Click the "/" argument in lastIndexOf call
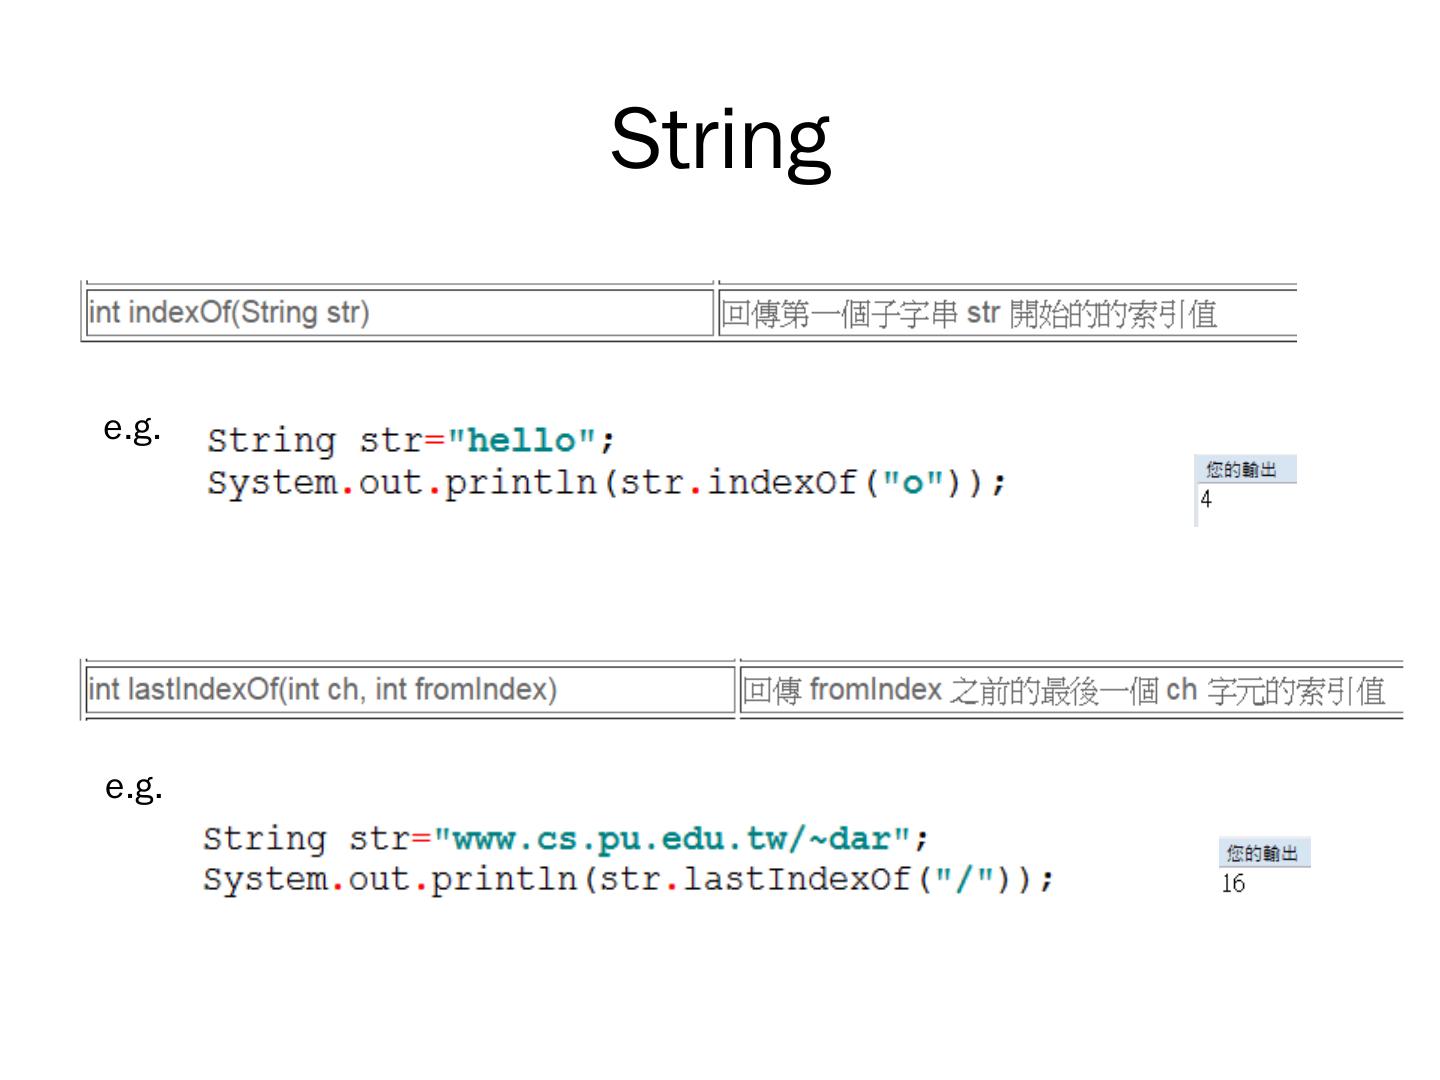Viewport: 1440px width, 1080px height. coord(964,880)
